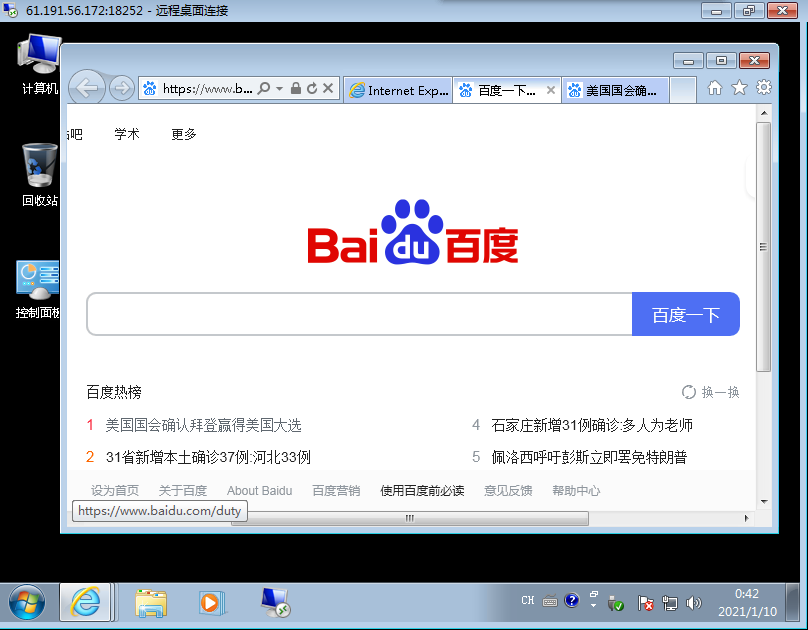Select the 计算机 desktop icon

point(39,65)
